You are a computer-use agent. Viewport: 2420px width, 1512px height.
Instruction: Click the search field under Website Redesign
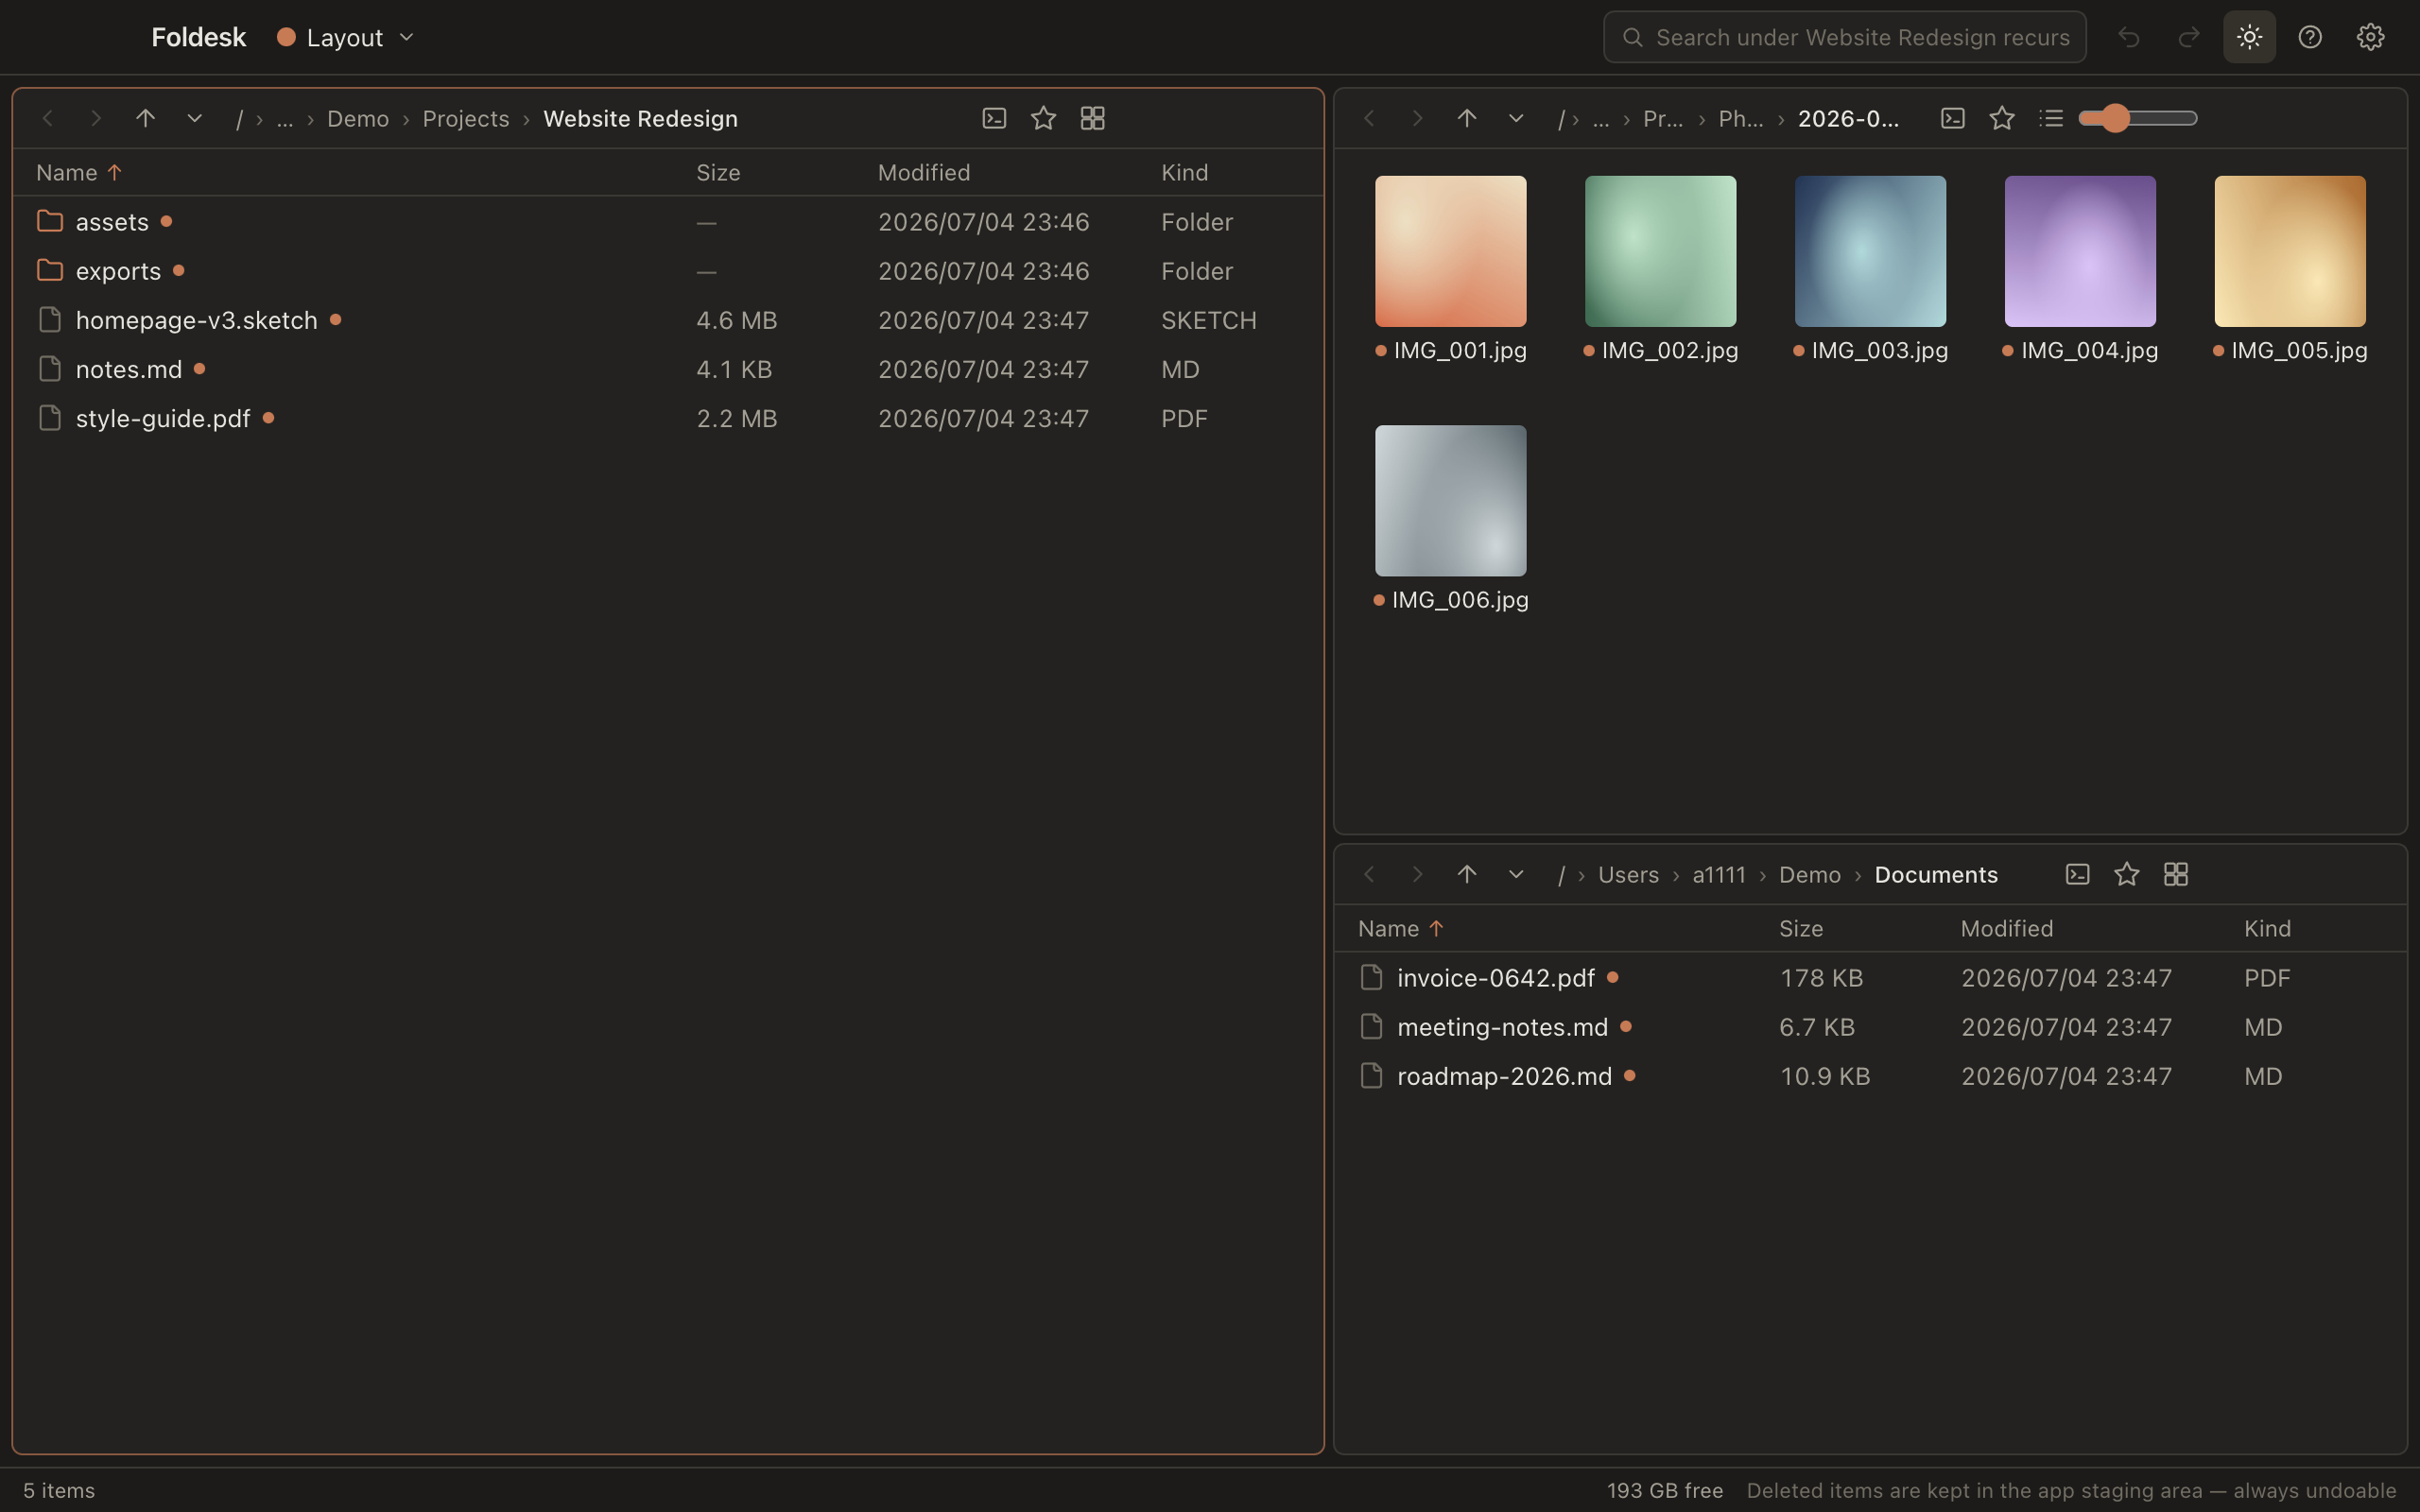pyautogui.click(x=1844, y=37)
